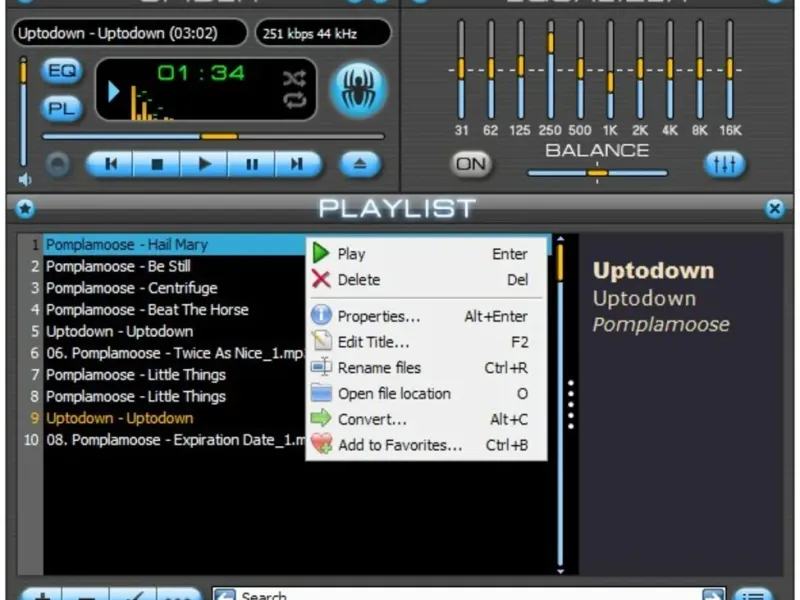
Task: Select orange track 9 Uptodown - Uptodown
Action: pyautogui.click(x=174, y=418)
